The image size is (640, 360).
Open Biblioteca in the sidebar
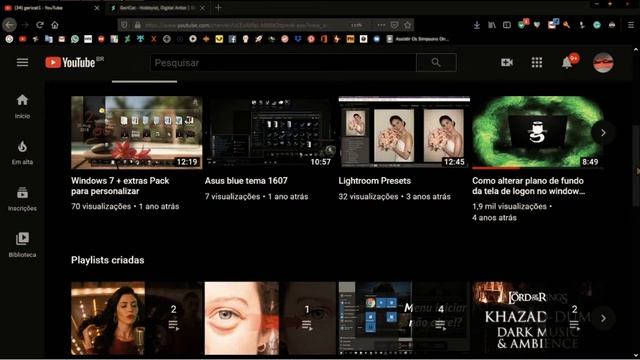(x=22, y=245)
